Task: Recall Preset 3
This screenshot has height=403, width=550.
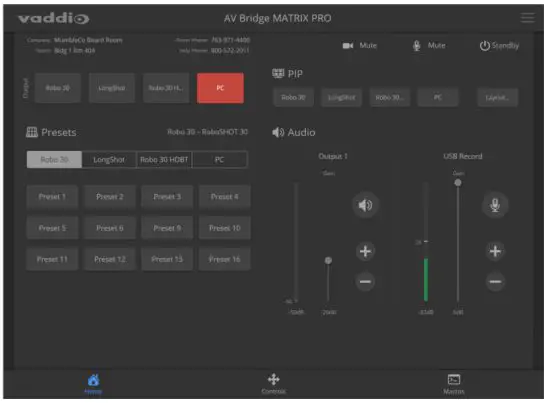Action: pyautogui.click(x=167, y=197)
